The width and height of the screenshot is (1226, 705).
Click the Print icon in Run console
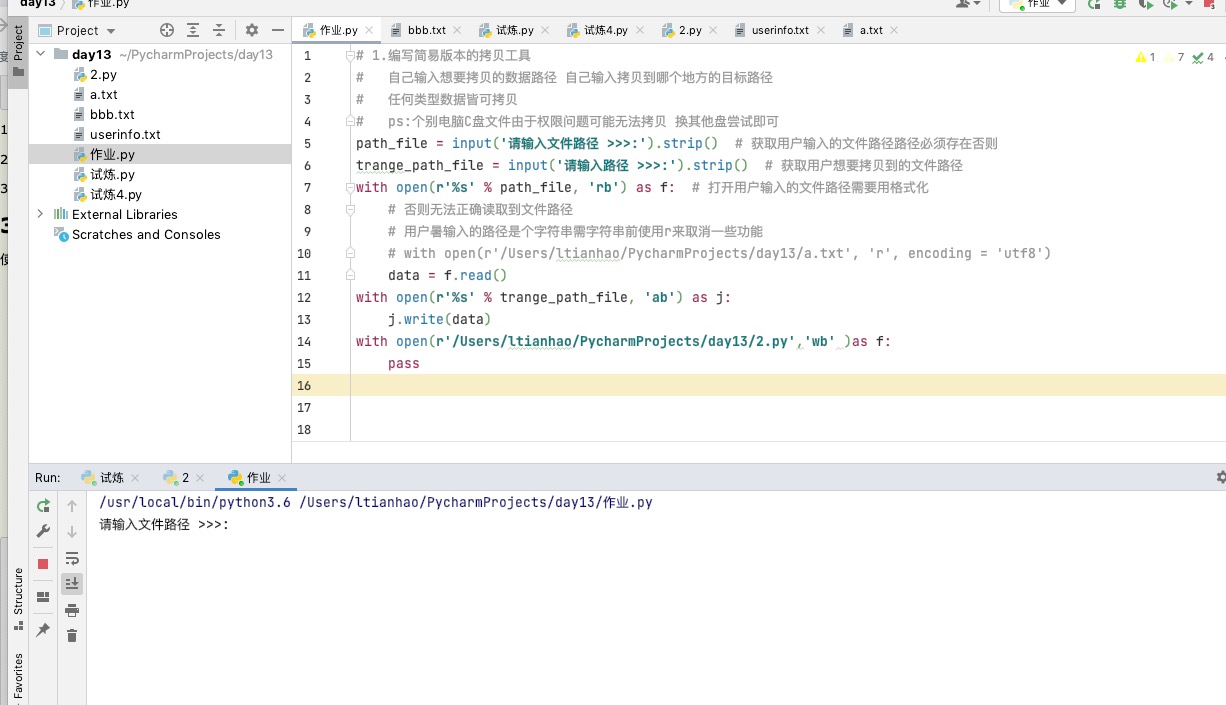coord(72,610)
